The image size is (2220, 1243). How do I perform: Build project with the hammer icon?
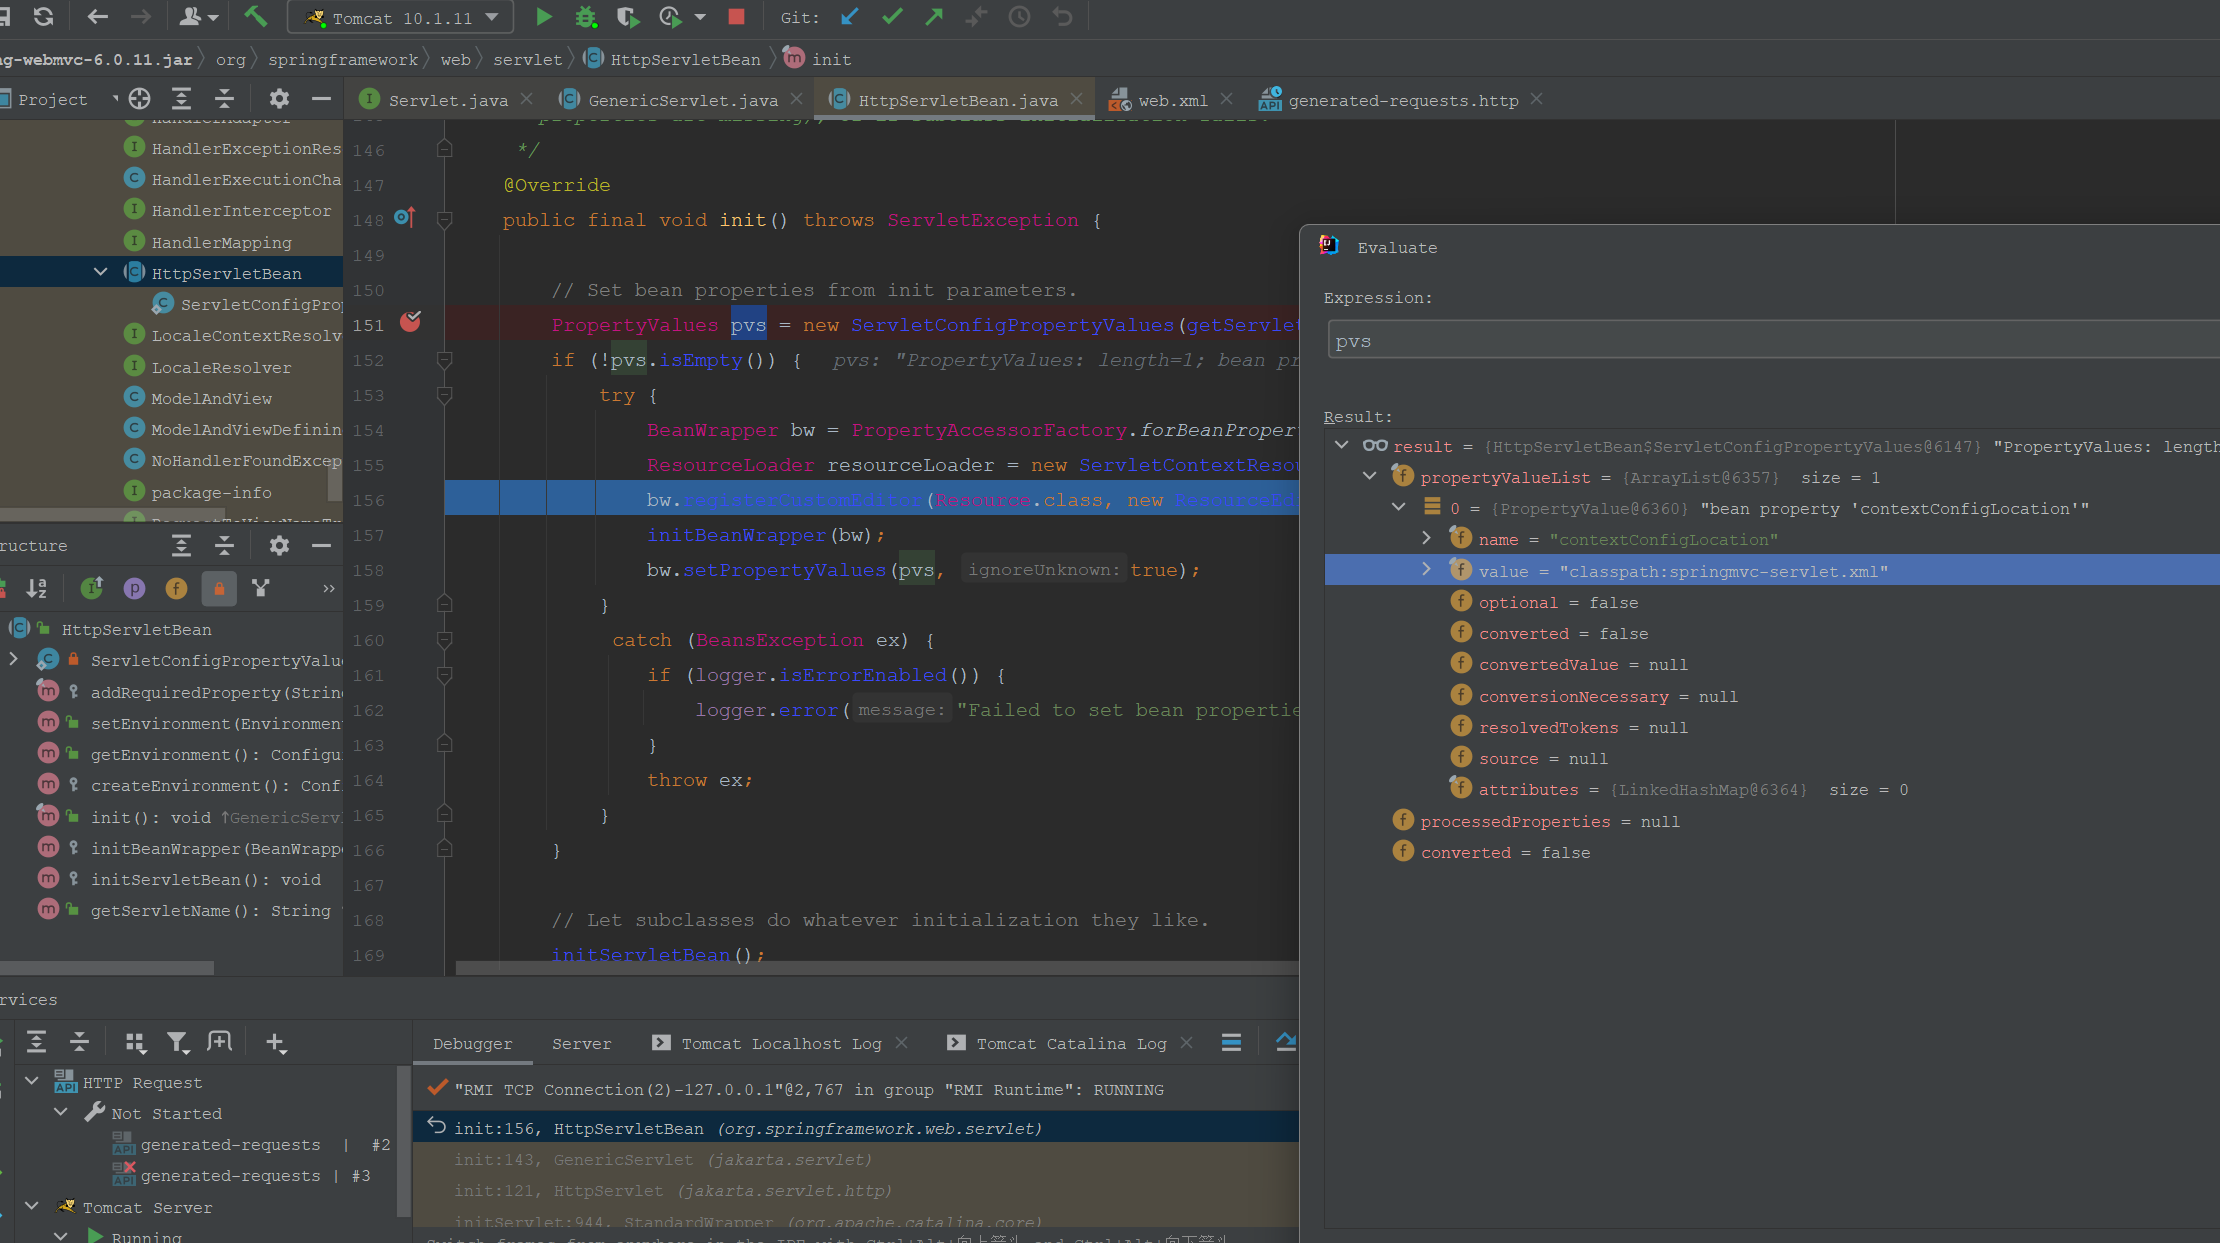pyautogui.click(x=256, y=17)
